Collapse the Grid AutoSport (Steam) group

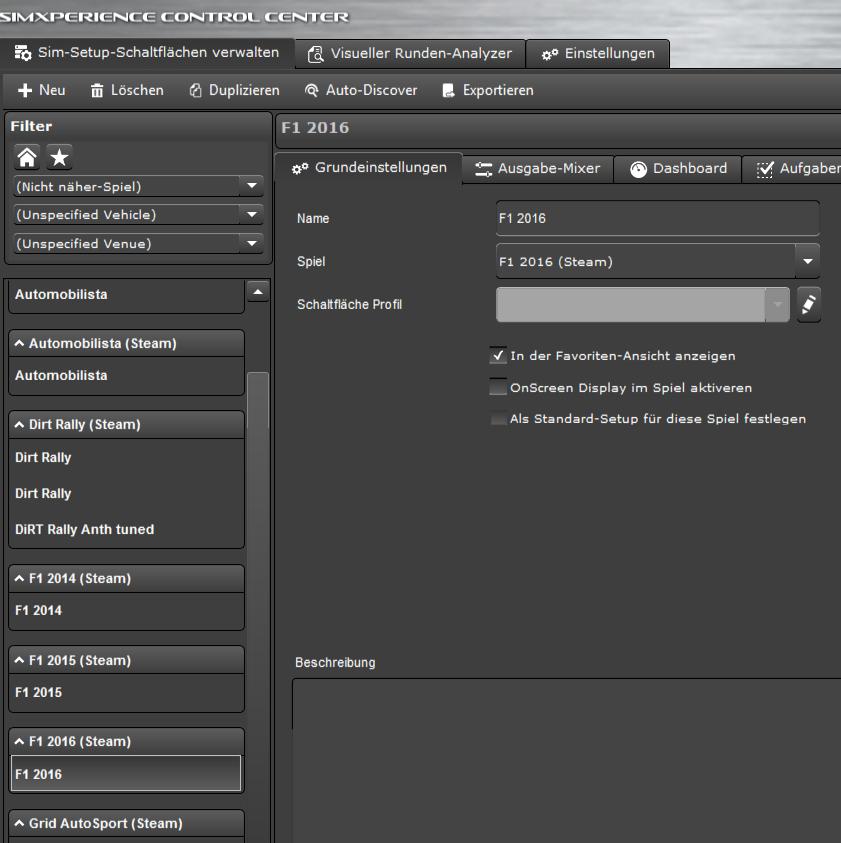19,823
